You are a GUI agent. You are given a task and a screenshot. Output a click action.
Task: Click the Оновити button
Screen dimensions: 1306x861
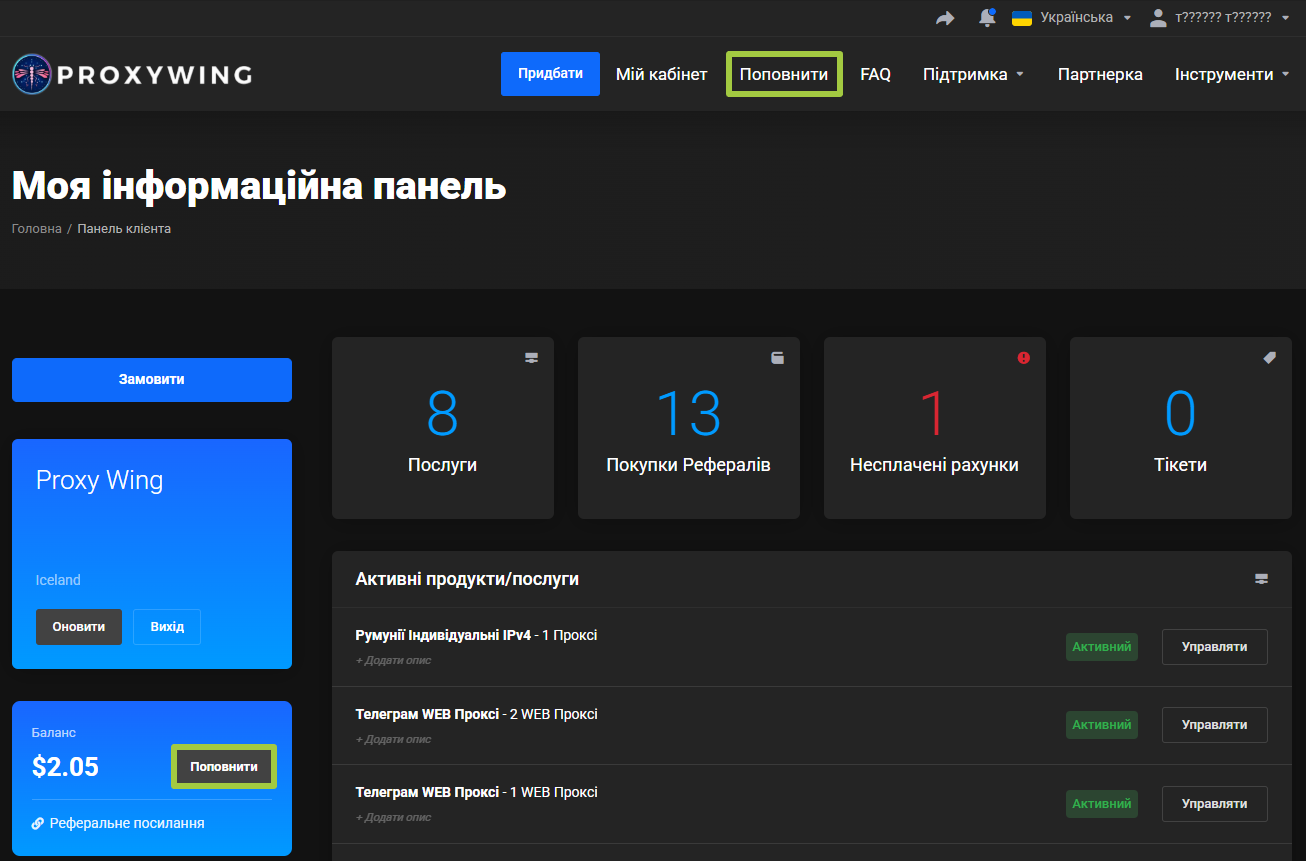coord(79,627)
